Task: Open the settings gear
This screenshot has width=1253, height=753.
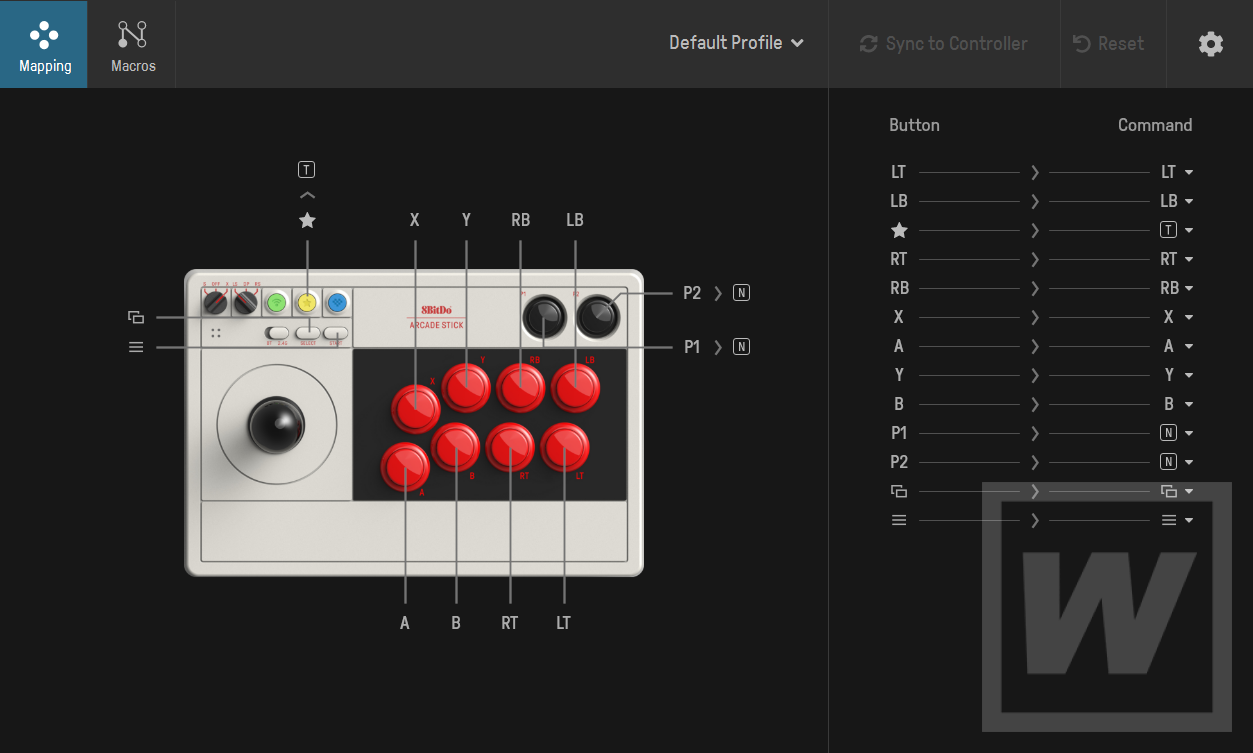Action: pos(1210,44)
